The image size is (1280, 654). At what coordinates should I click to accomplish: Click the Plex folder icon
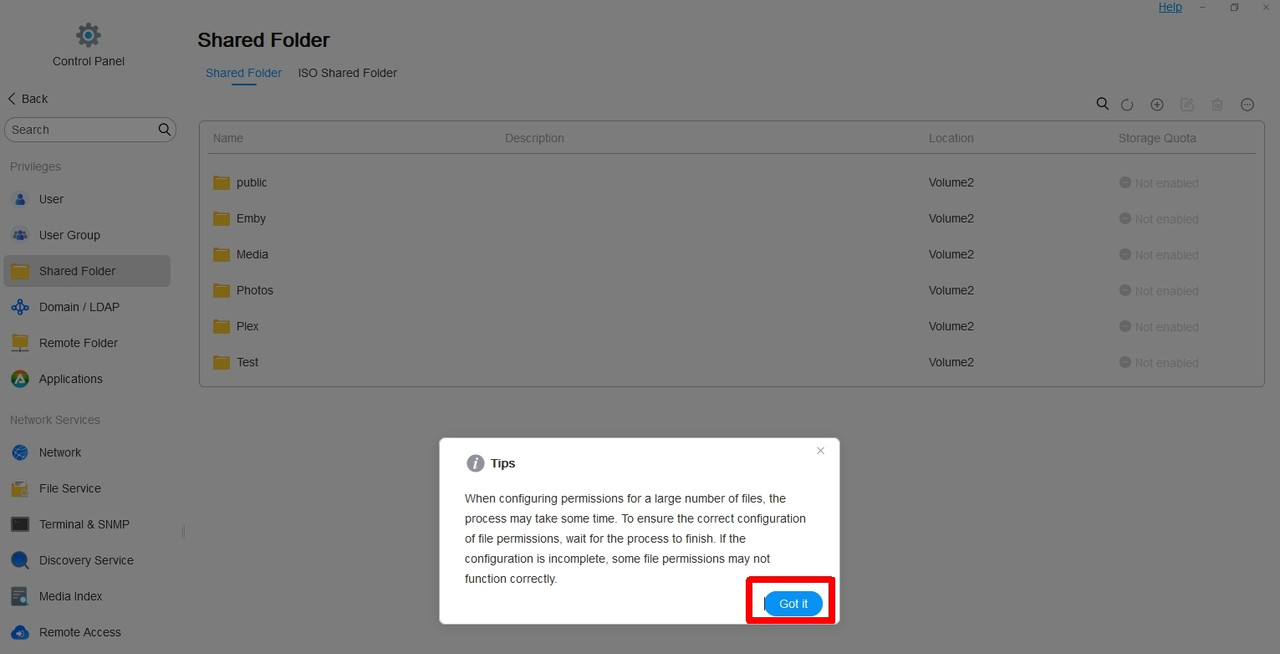pos(221,327)
